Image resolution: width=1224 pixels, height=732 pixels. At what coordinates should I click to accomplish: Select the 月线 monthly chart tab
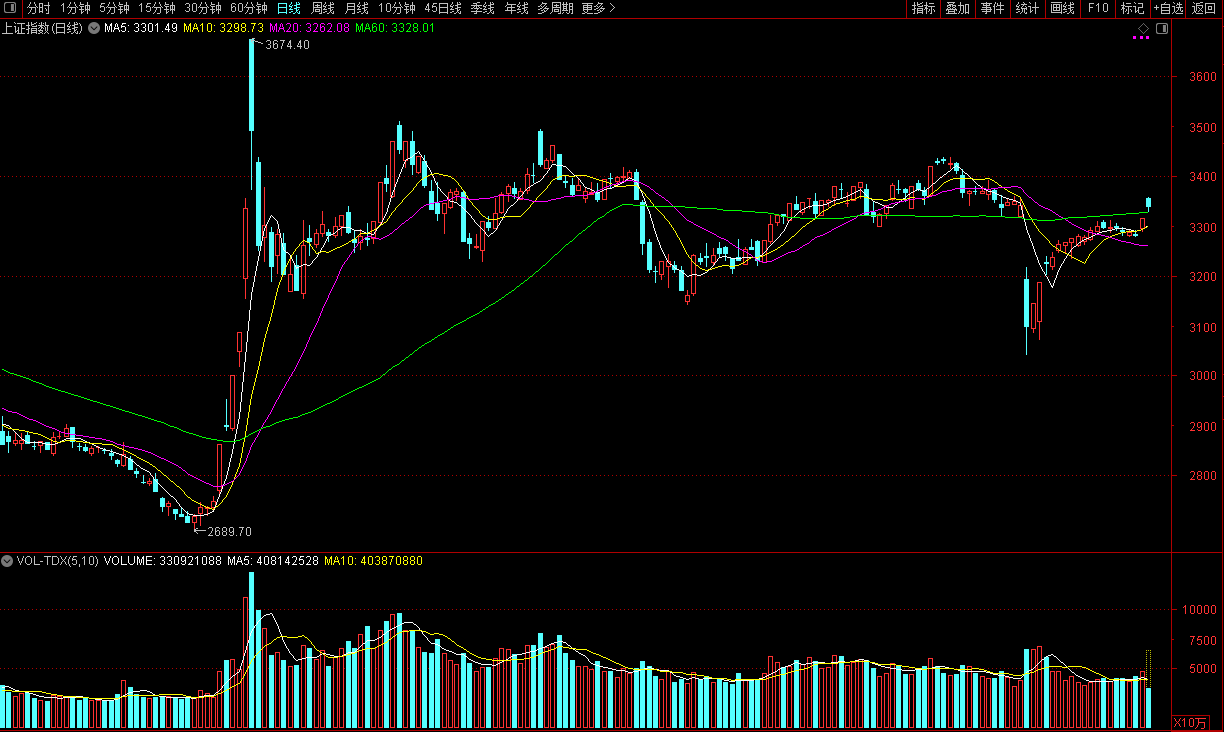357,8
